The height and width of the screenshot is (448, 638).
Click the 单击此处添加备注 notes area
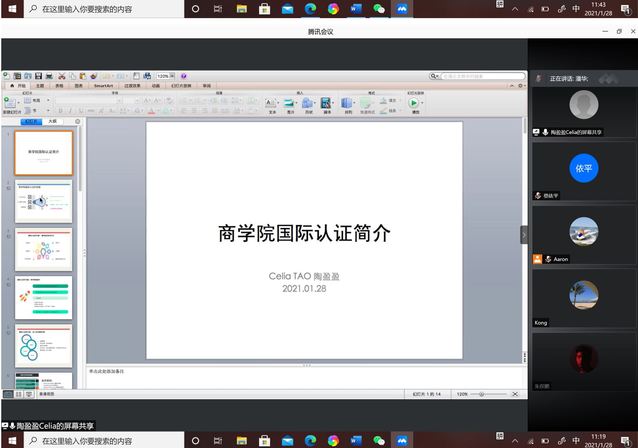click(300, 372)
